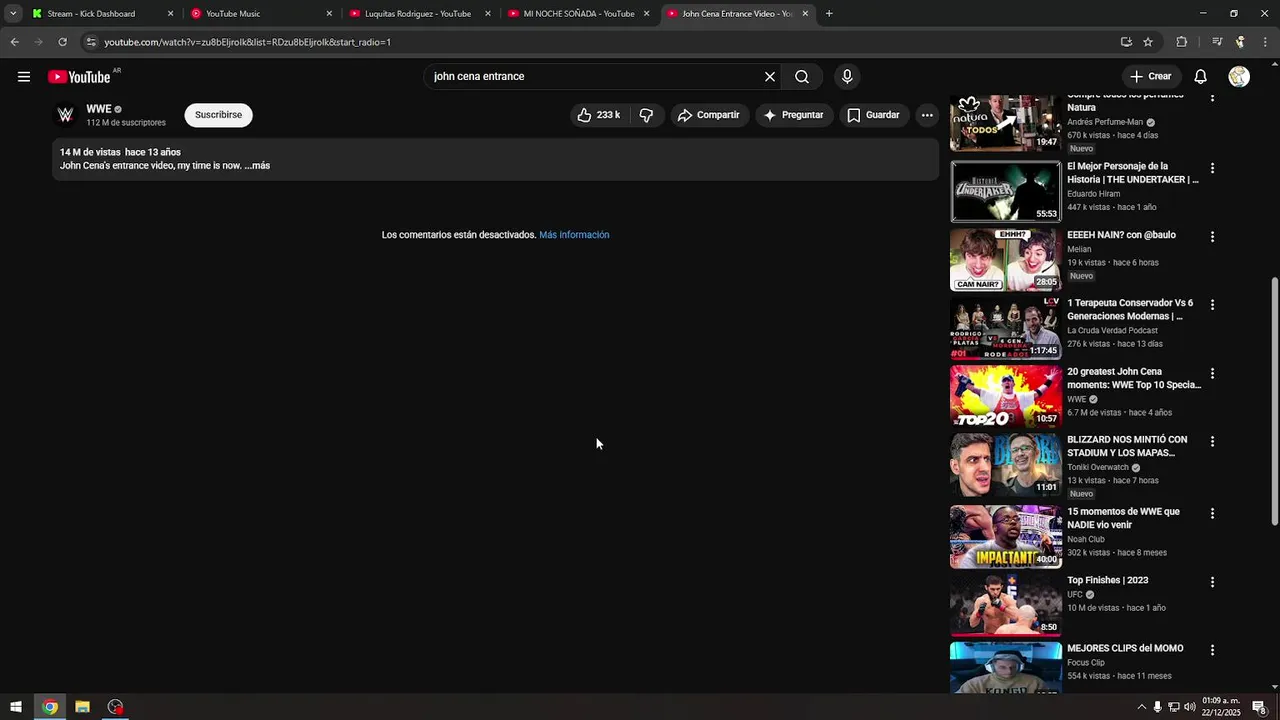Open WWE channel name link
This screenshot has height=720, width=1280.
click(99, 109)
